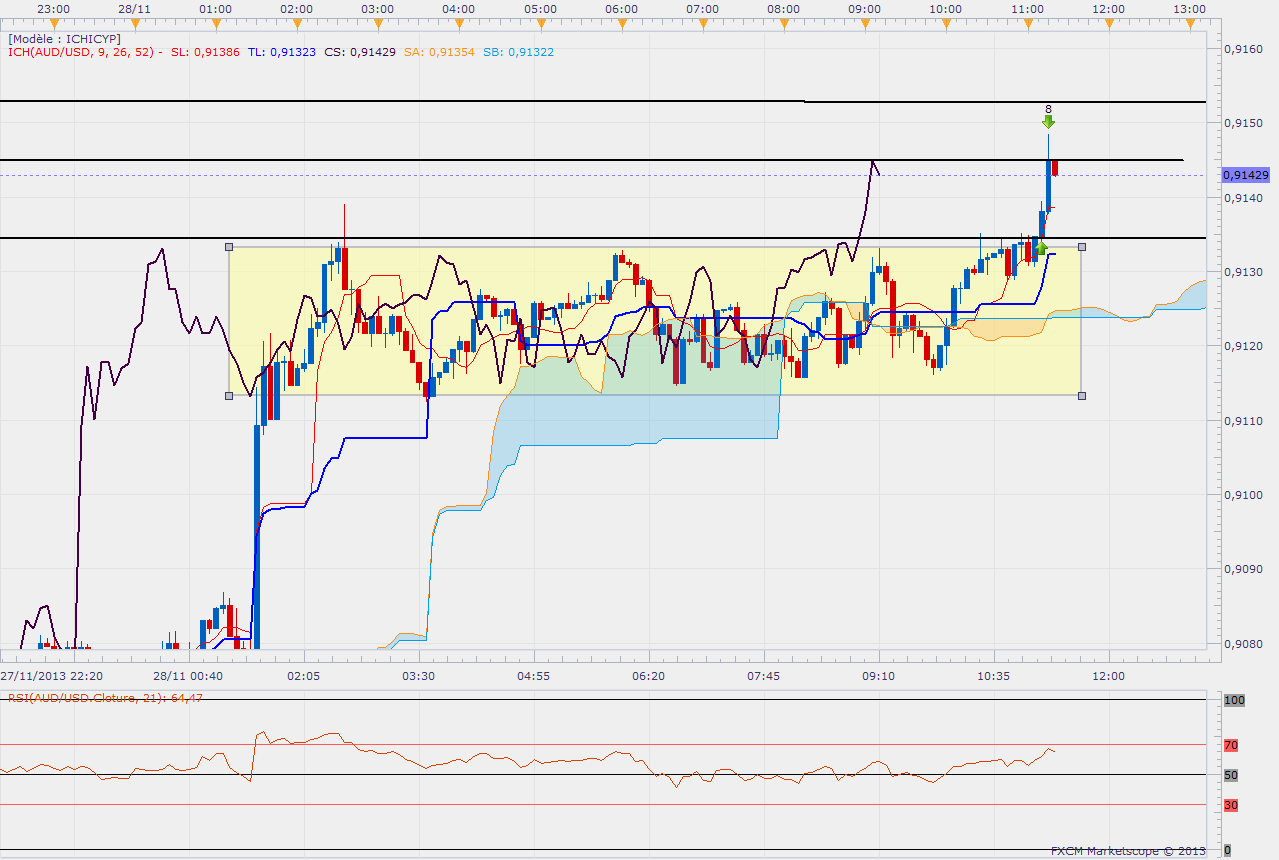This screenshot has height=860, width=1279.
Task: Click the RSI 30 oversold level label
Action: click(x=1231, y=805)
